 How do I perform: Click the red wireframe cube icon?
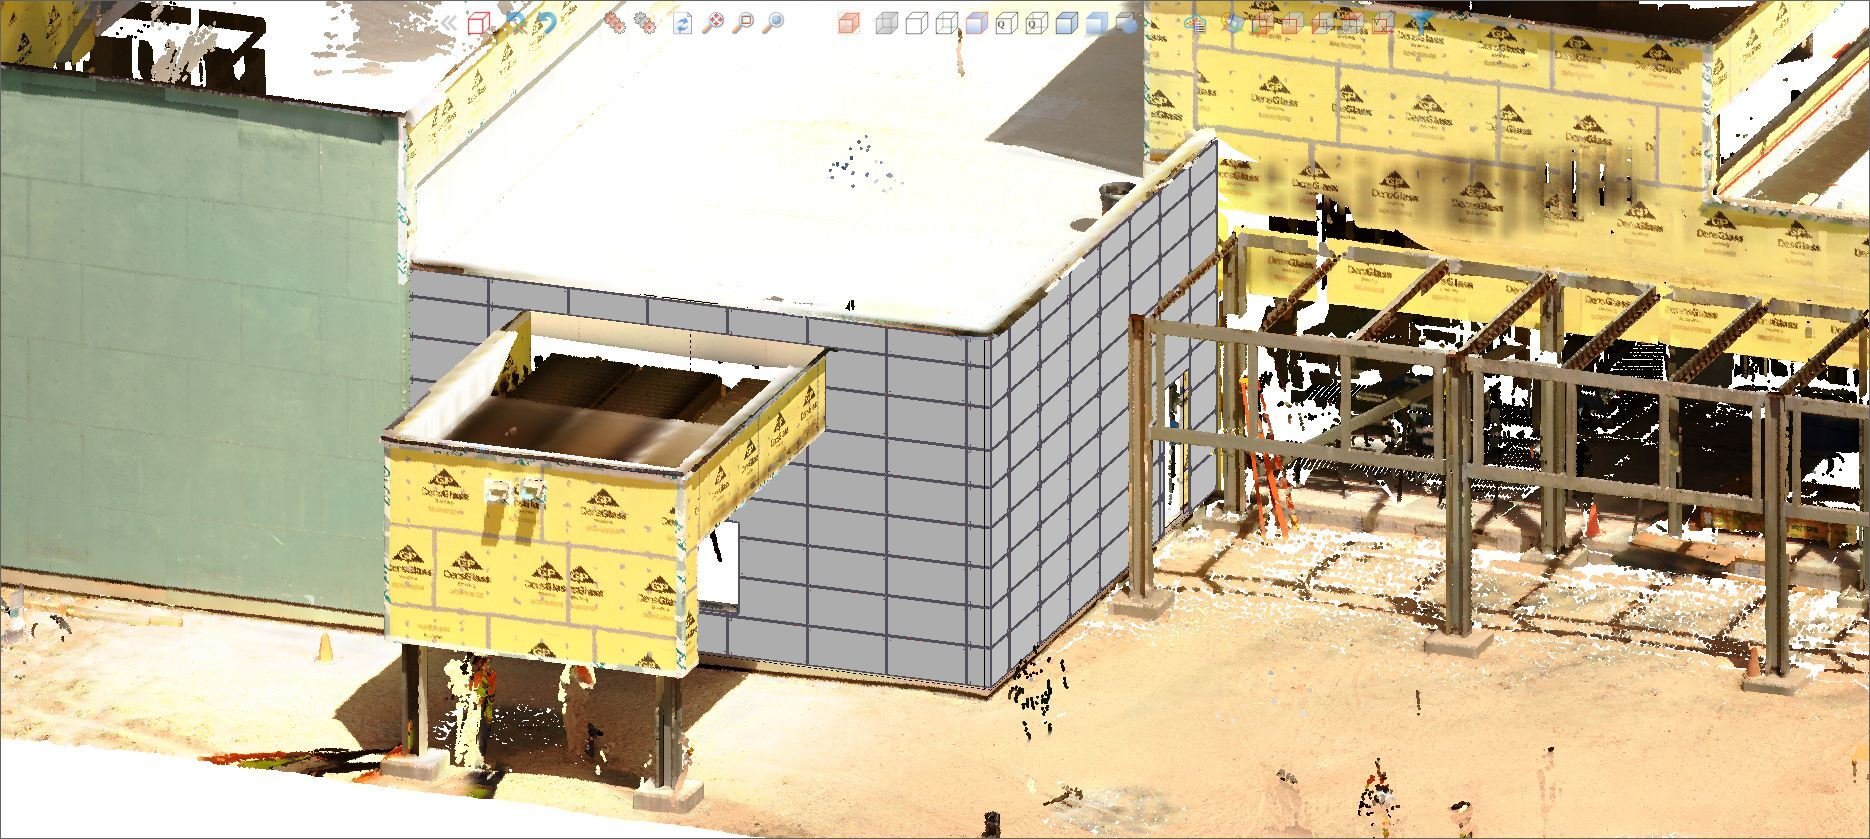(x=479, y=23)
